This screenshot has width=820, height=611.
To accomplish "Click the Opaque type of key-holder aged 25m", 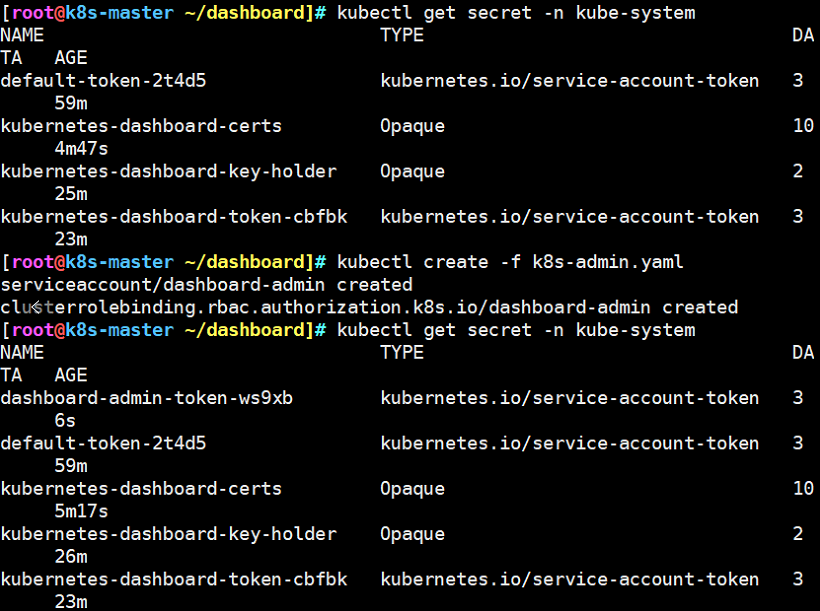I will point(413,171).
